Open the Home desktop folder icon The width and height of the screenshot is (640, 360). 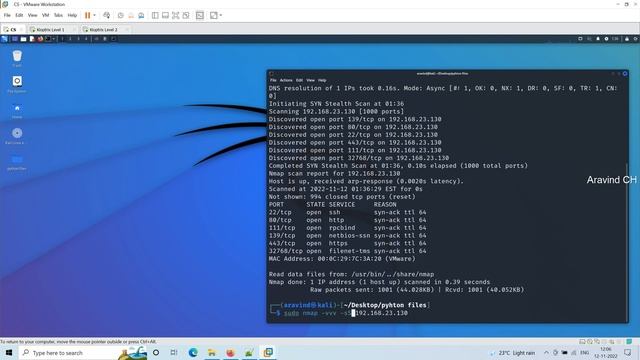pos(17,110)
